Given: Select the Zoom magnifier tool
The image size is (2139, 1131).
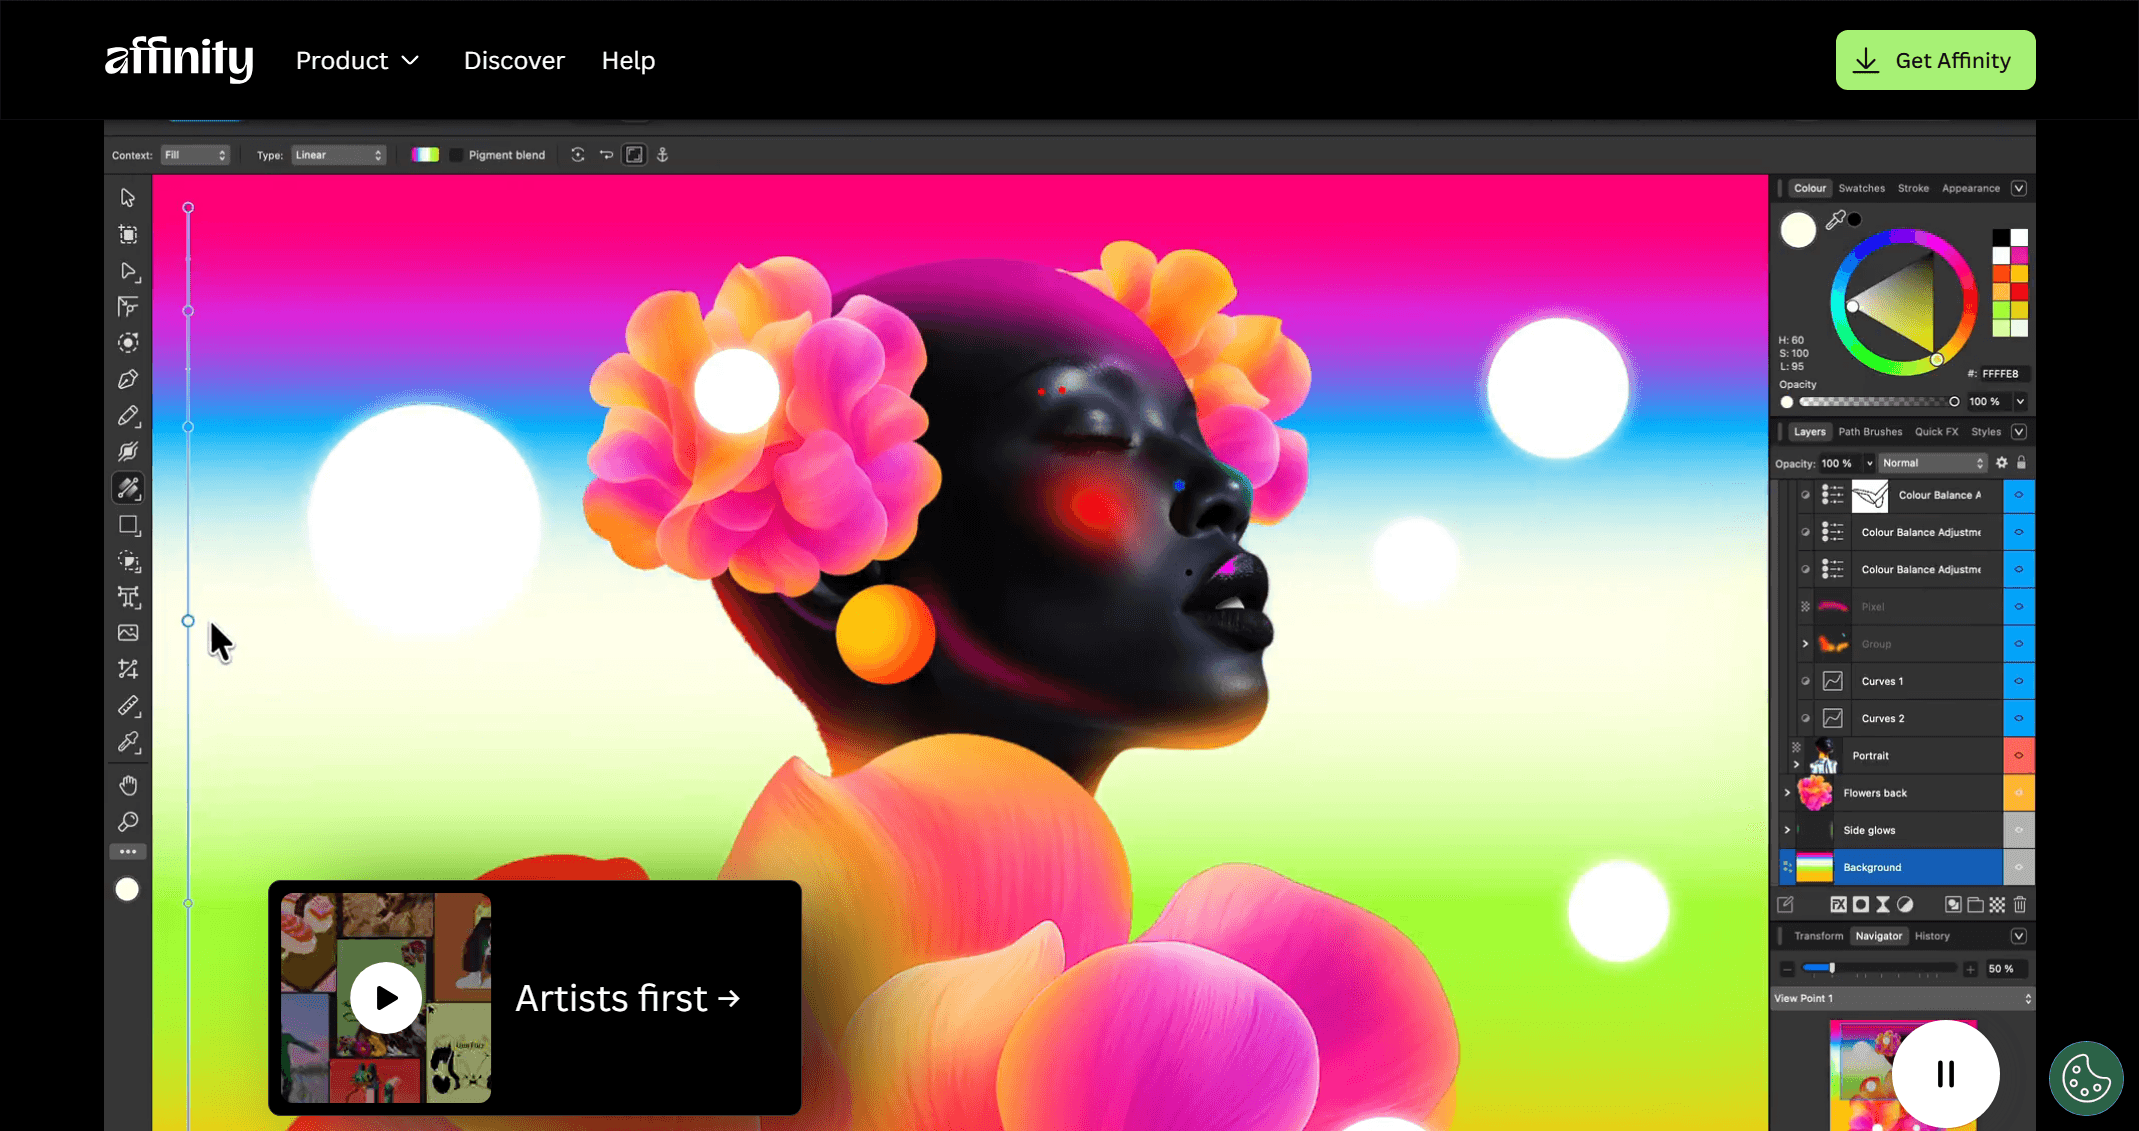Looking at the screenshot, I should pos(128,822).
